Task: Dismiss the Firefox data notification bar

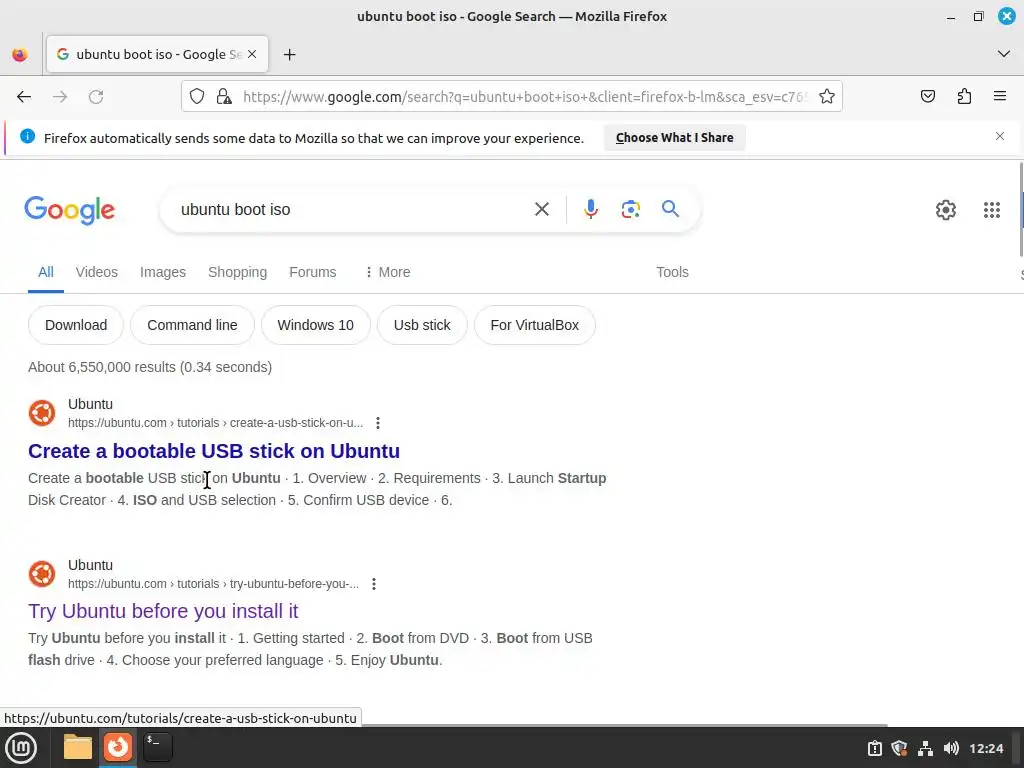Action: (999, 136)
